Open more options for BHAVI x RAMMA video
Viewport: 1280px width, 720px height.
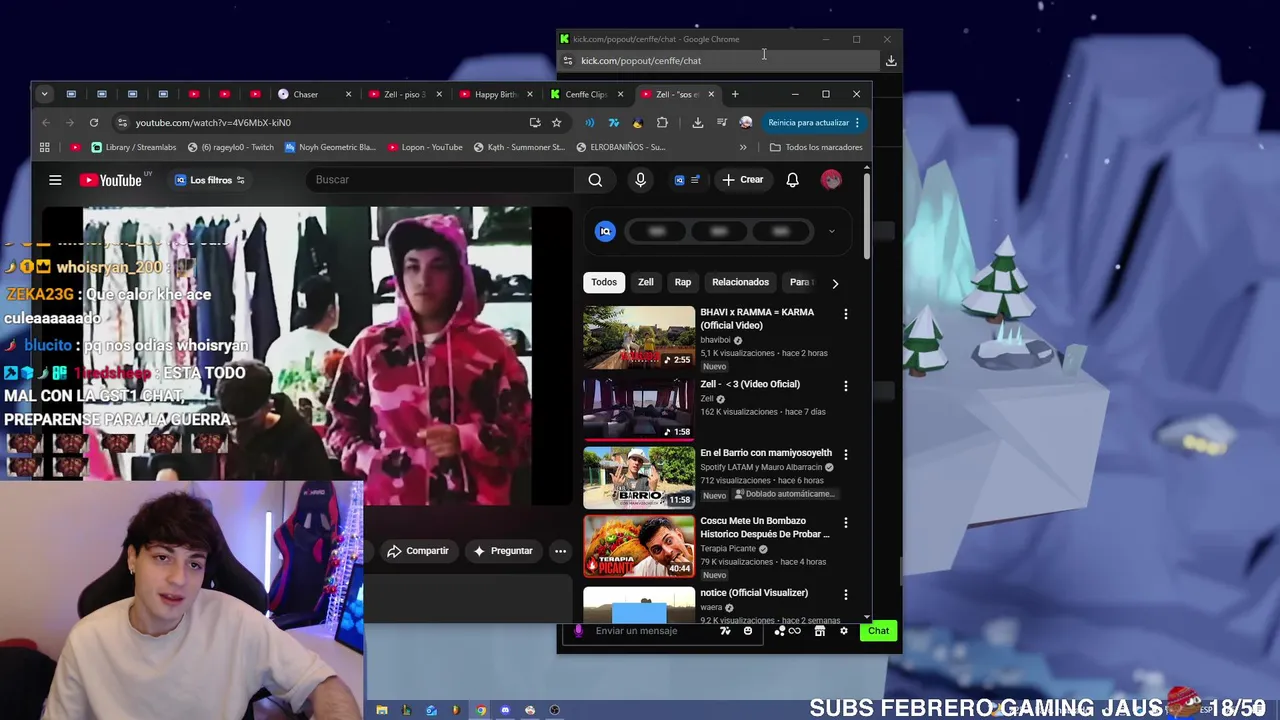click(845, 314)
